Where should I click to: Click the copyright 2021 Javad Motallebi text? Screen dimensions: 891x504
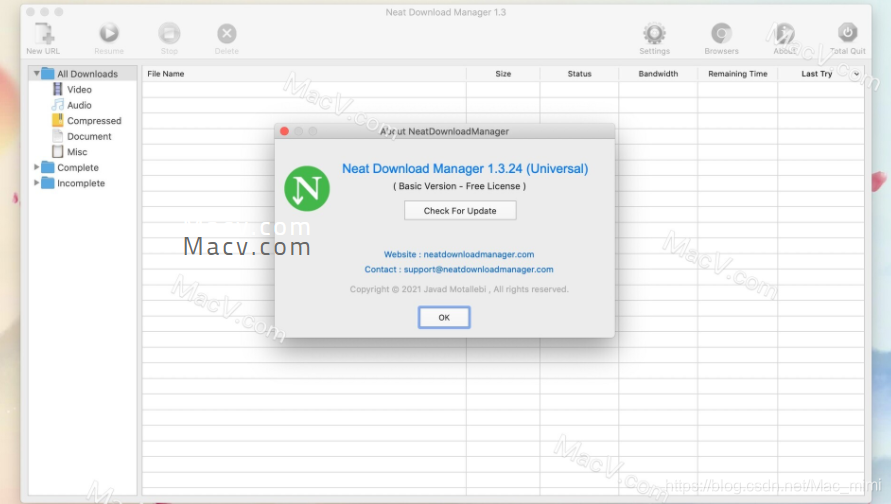point(459,289)
